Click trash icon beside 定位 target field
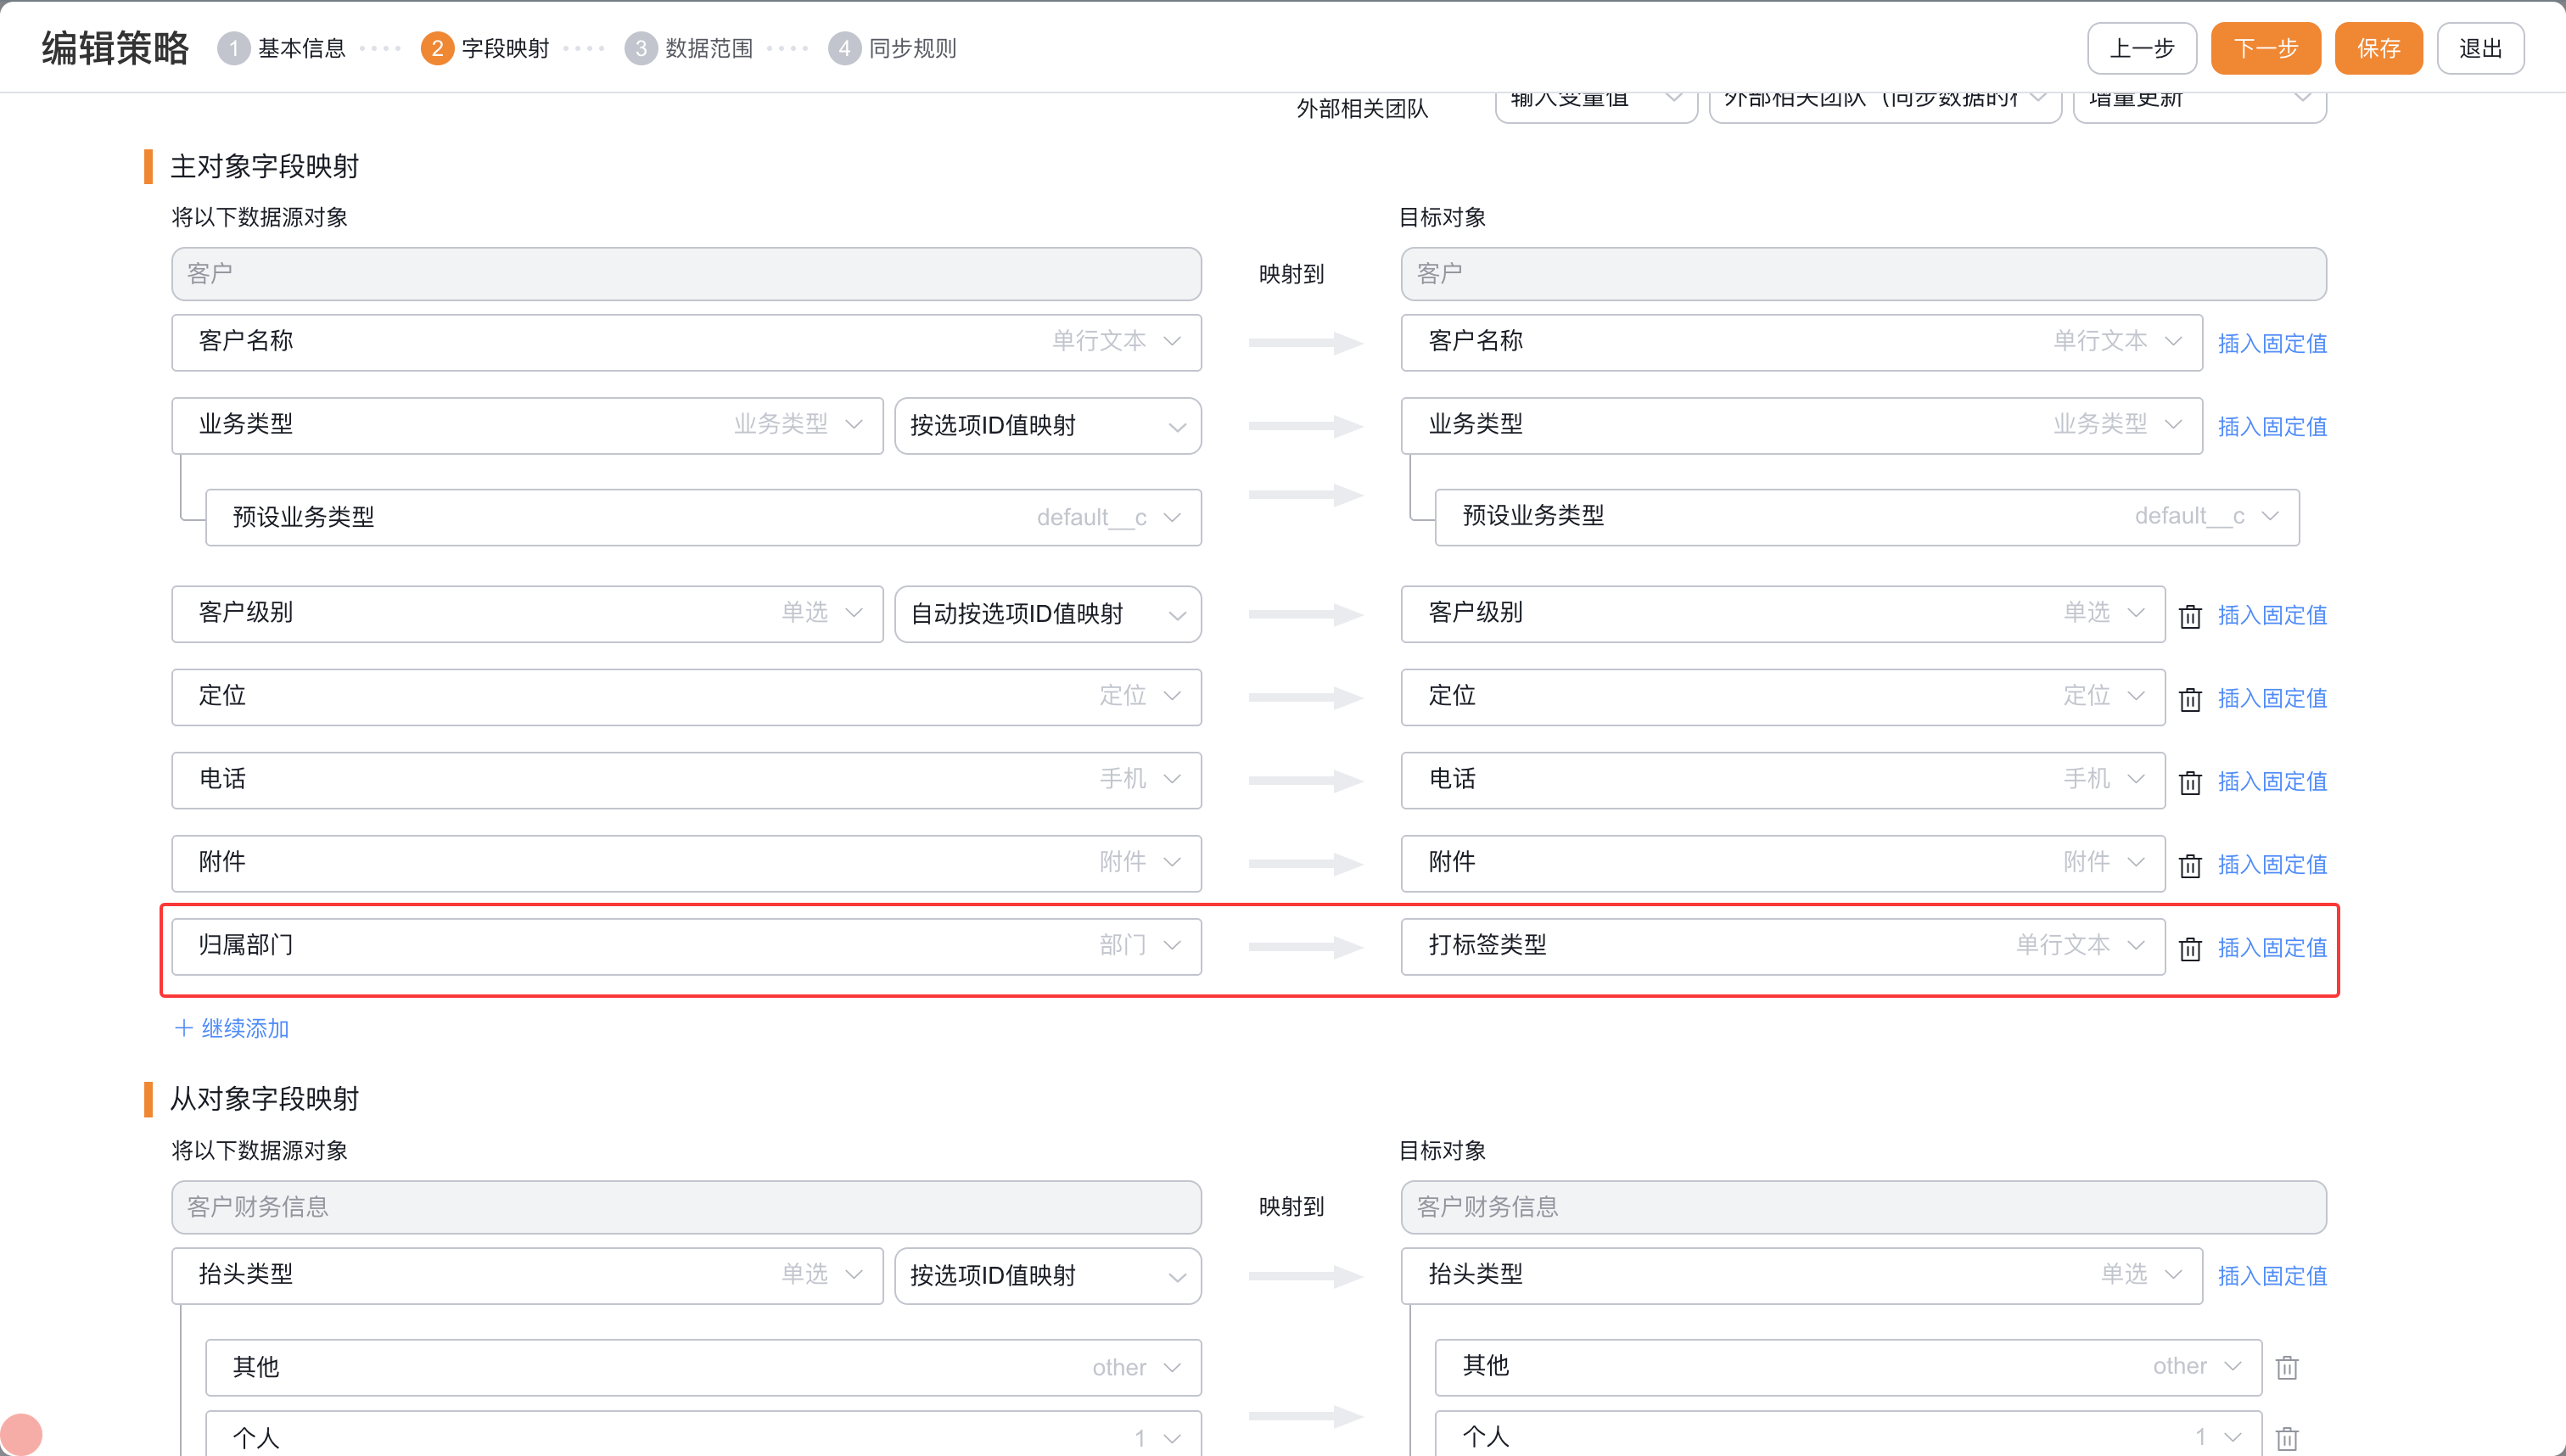 (2189, 699)
